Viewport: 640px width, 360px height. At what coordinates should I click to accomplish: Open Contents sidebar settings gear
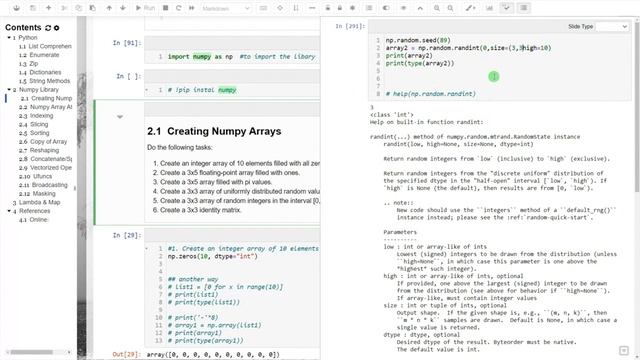[56, 28]
